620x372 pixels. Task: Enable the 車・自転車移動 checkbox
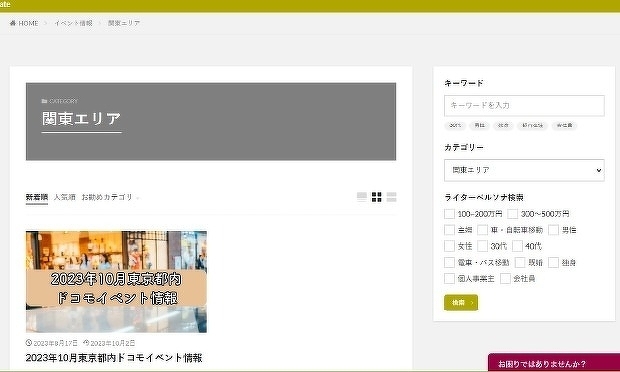tap(482, 230)
